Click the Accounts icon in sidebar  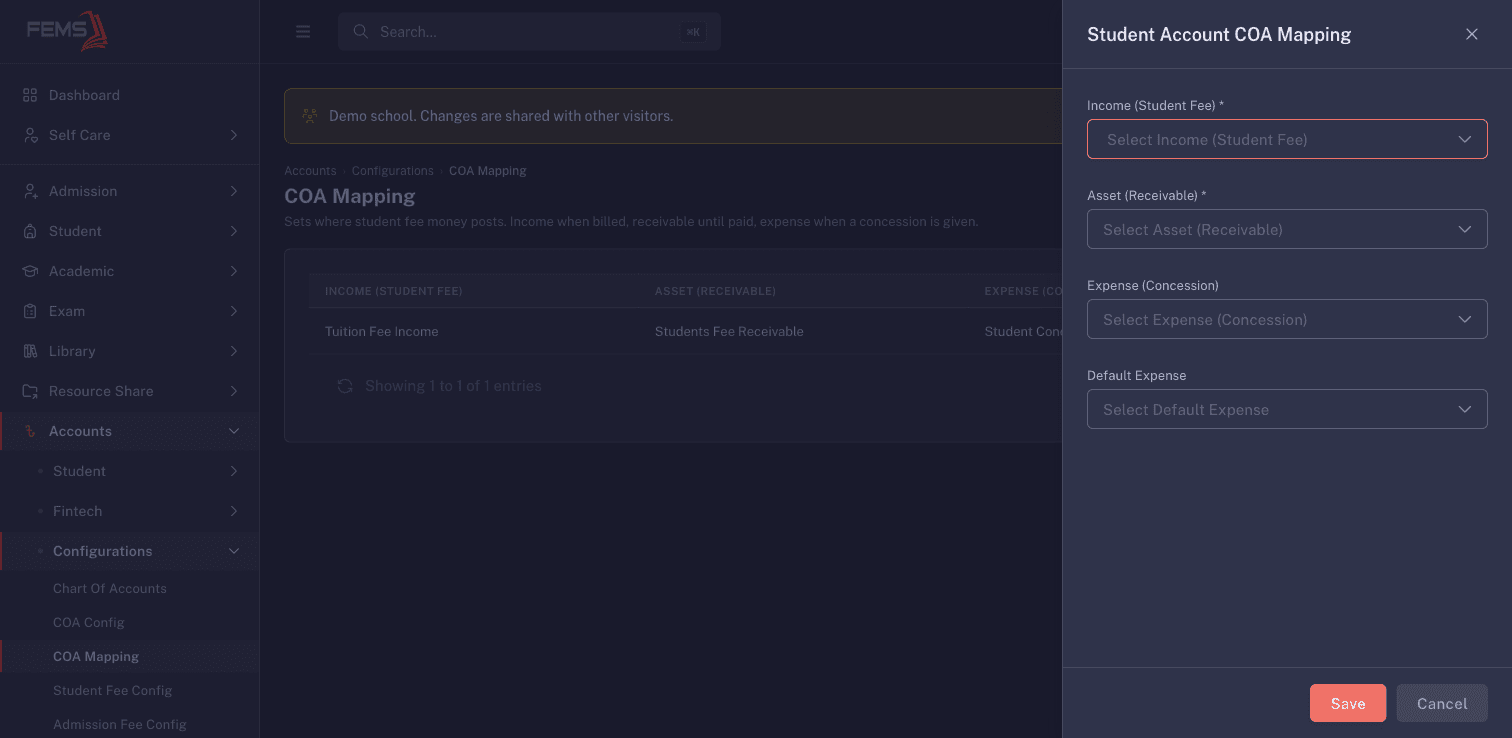click(x=30, y=431)
